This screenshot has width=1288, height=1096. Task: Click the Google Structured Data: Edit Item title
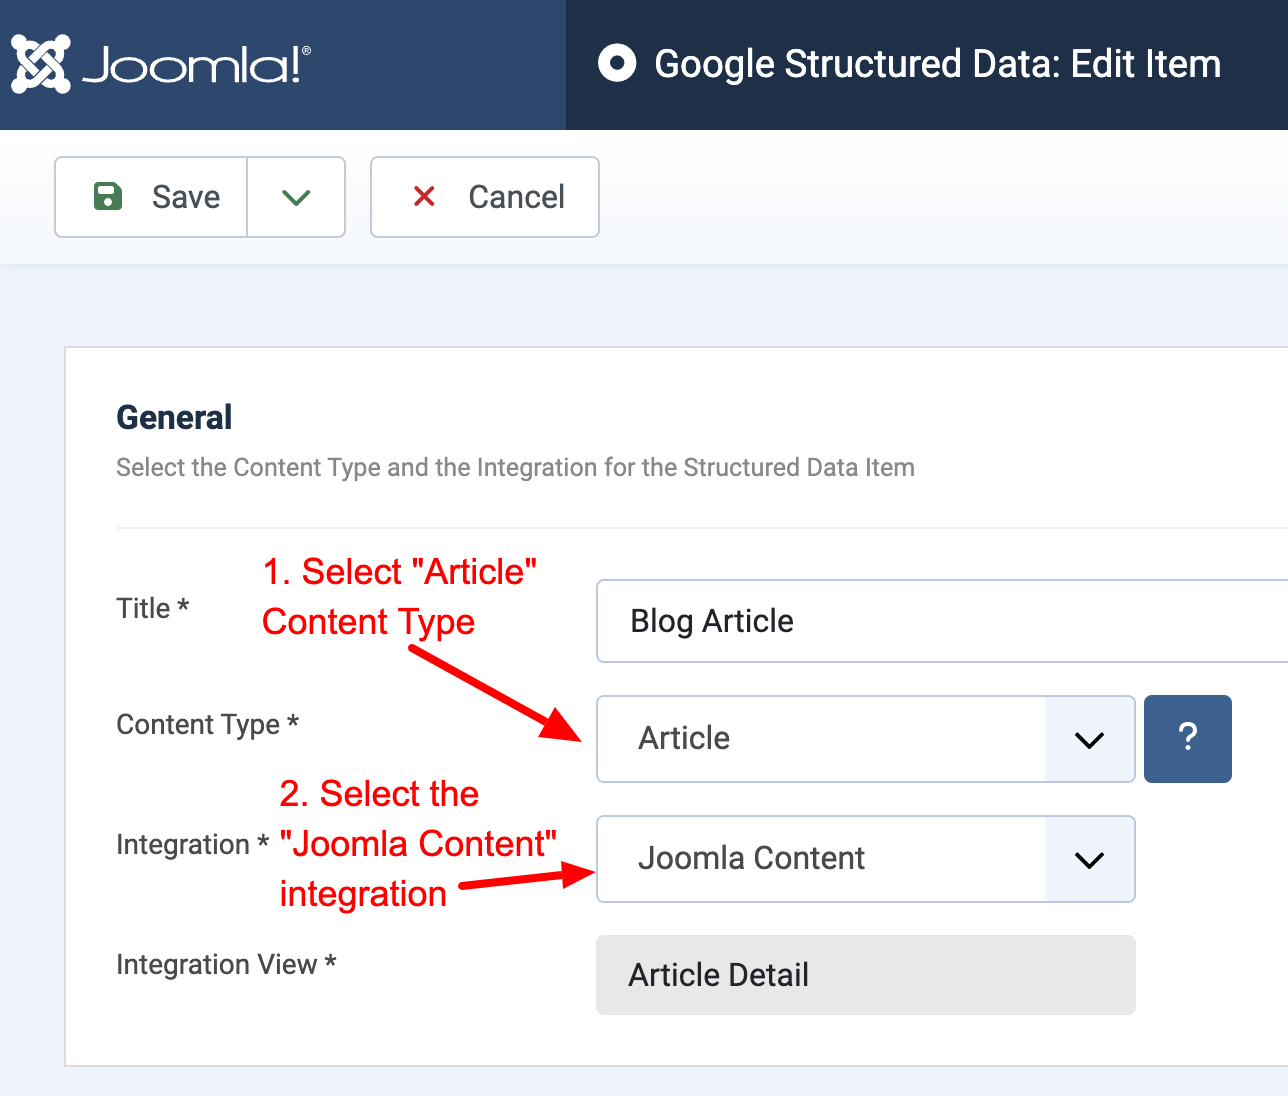coord(937,63)
